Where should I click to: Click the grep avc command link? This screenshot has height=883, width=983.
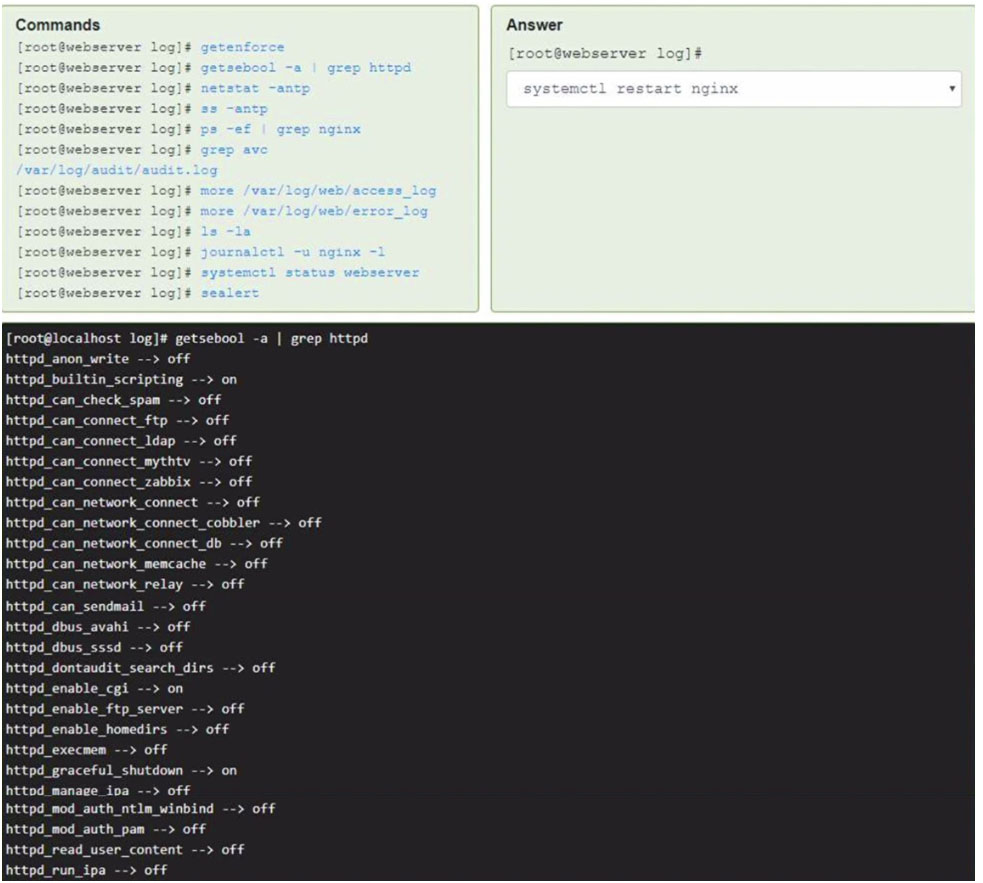(x=234, y=150)
